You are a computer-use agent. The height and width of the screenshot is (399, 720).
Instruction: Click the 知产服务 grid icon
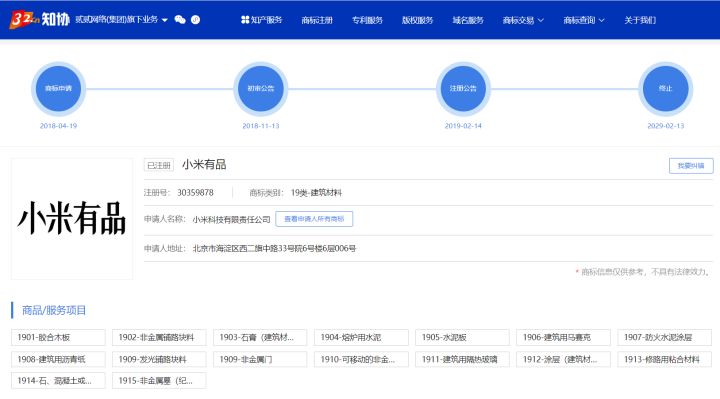click(245, 20)
